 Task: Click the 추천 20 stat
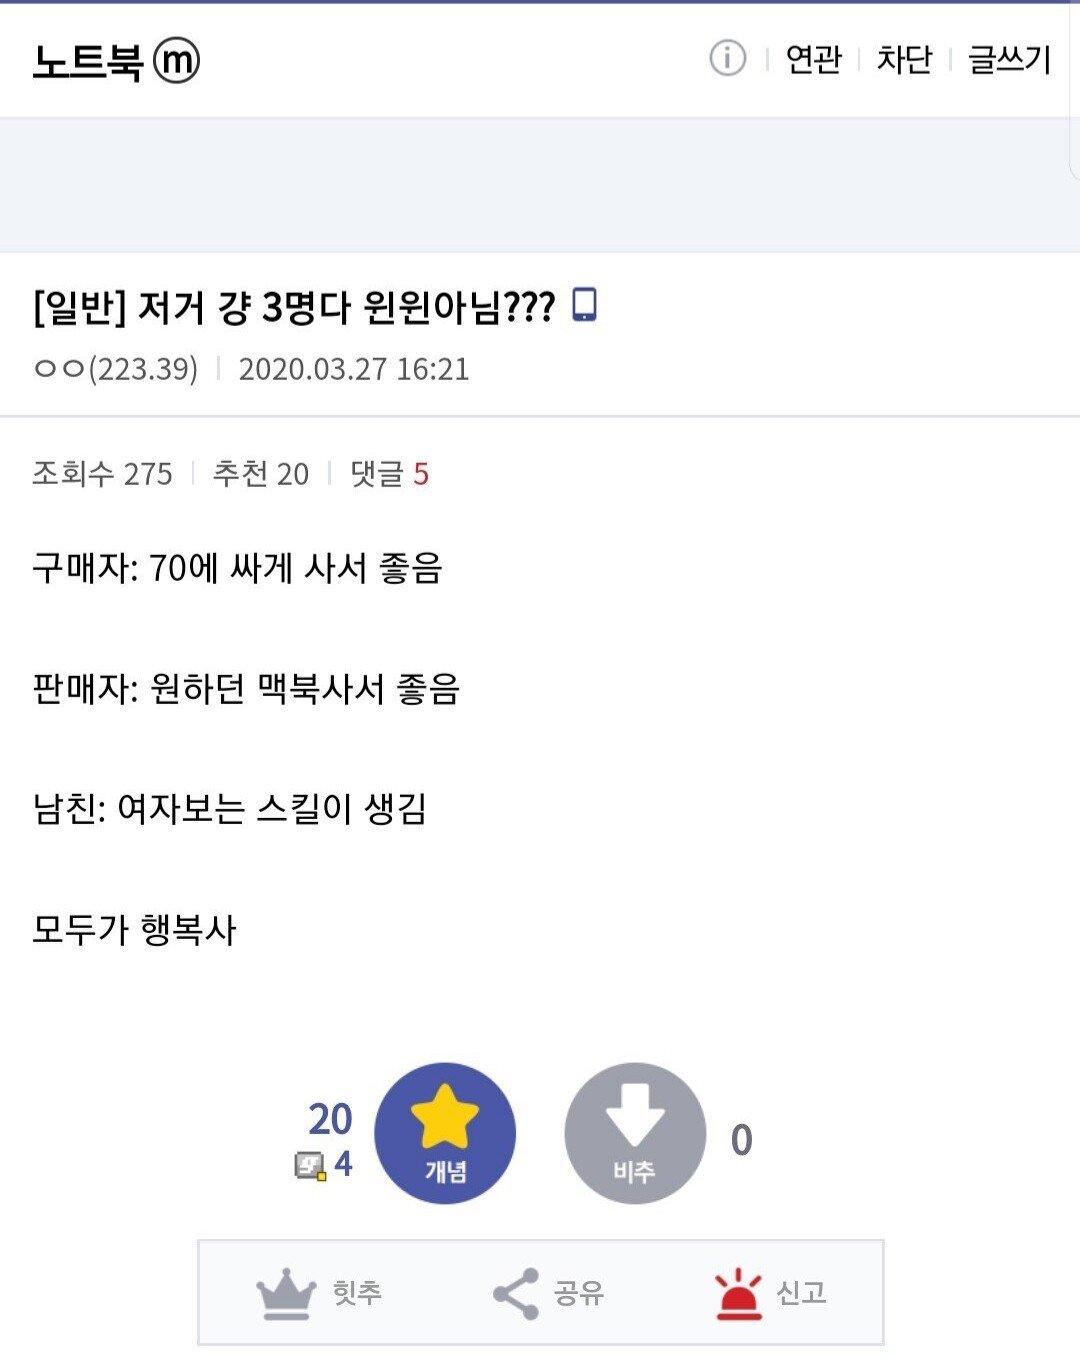(x=260, y=473)
